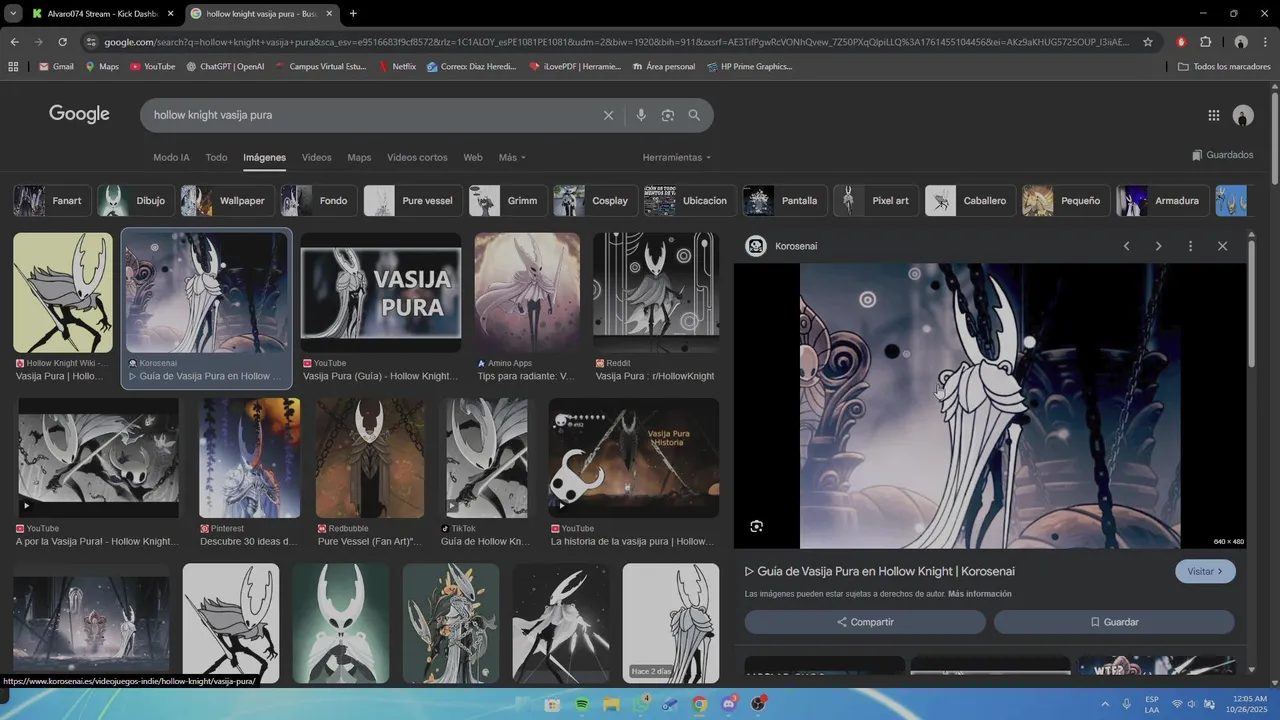Start a voice search with the microphone icon

(641, 115)
